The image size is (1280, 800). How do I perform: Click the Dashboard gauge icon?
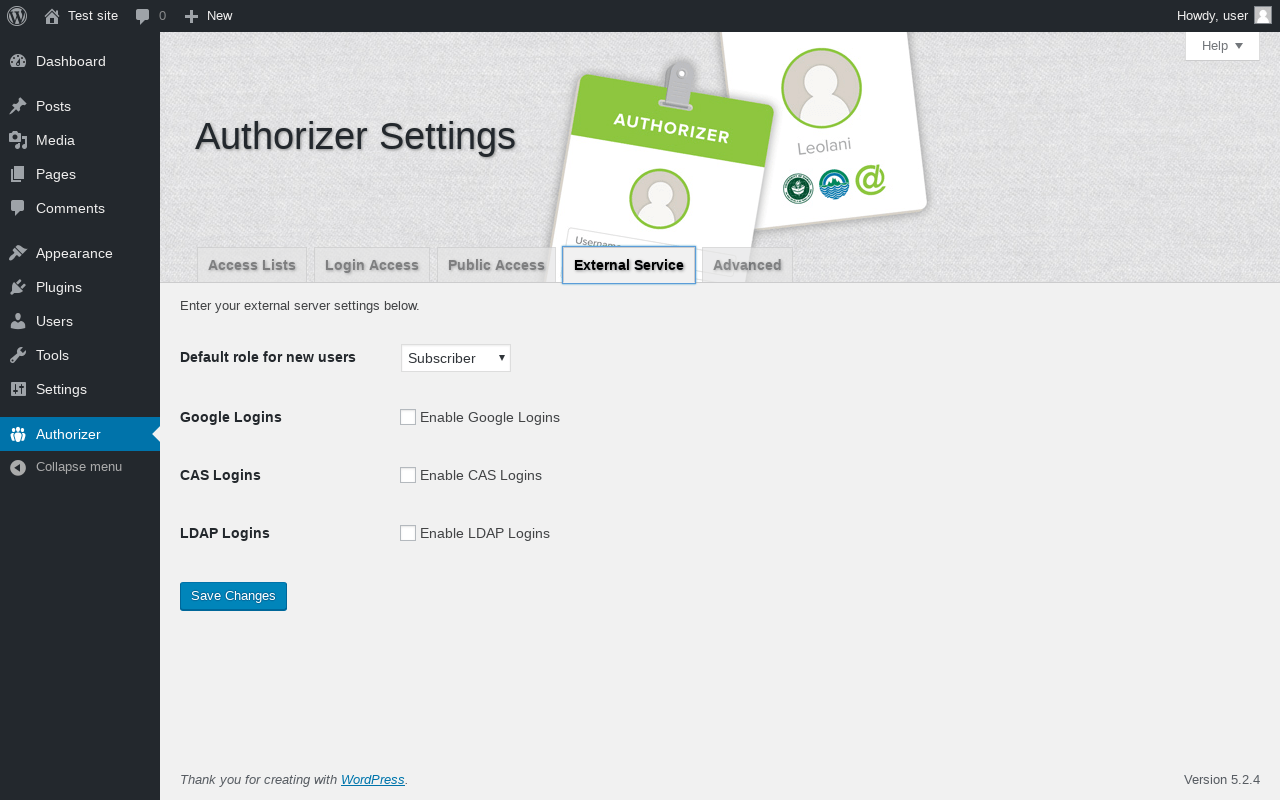pos(18,61)
